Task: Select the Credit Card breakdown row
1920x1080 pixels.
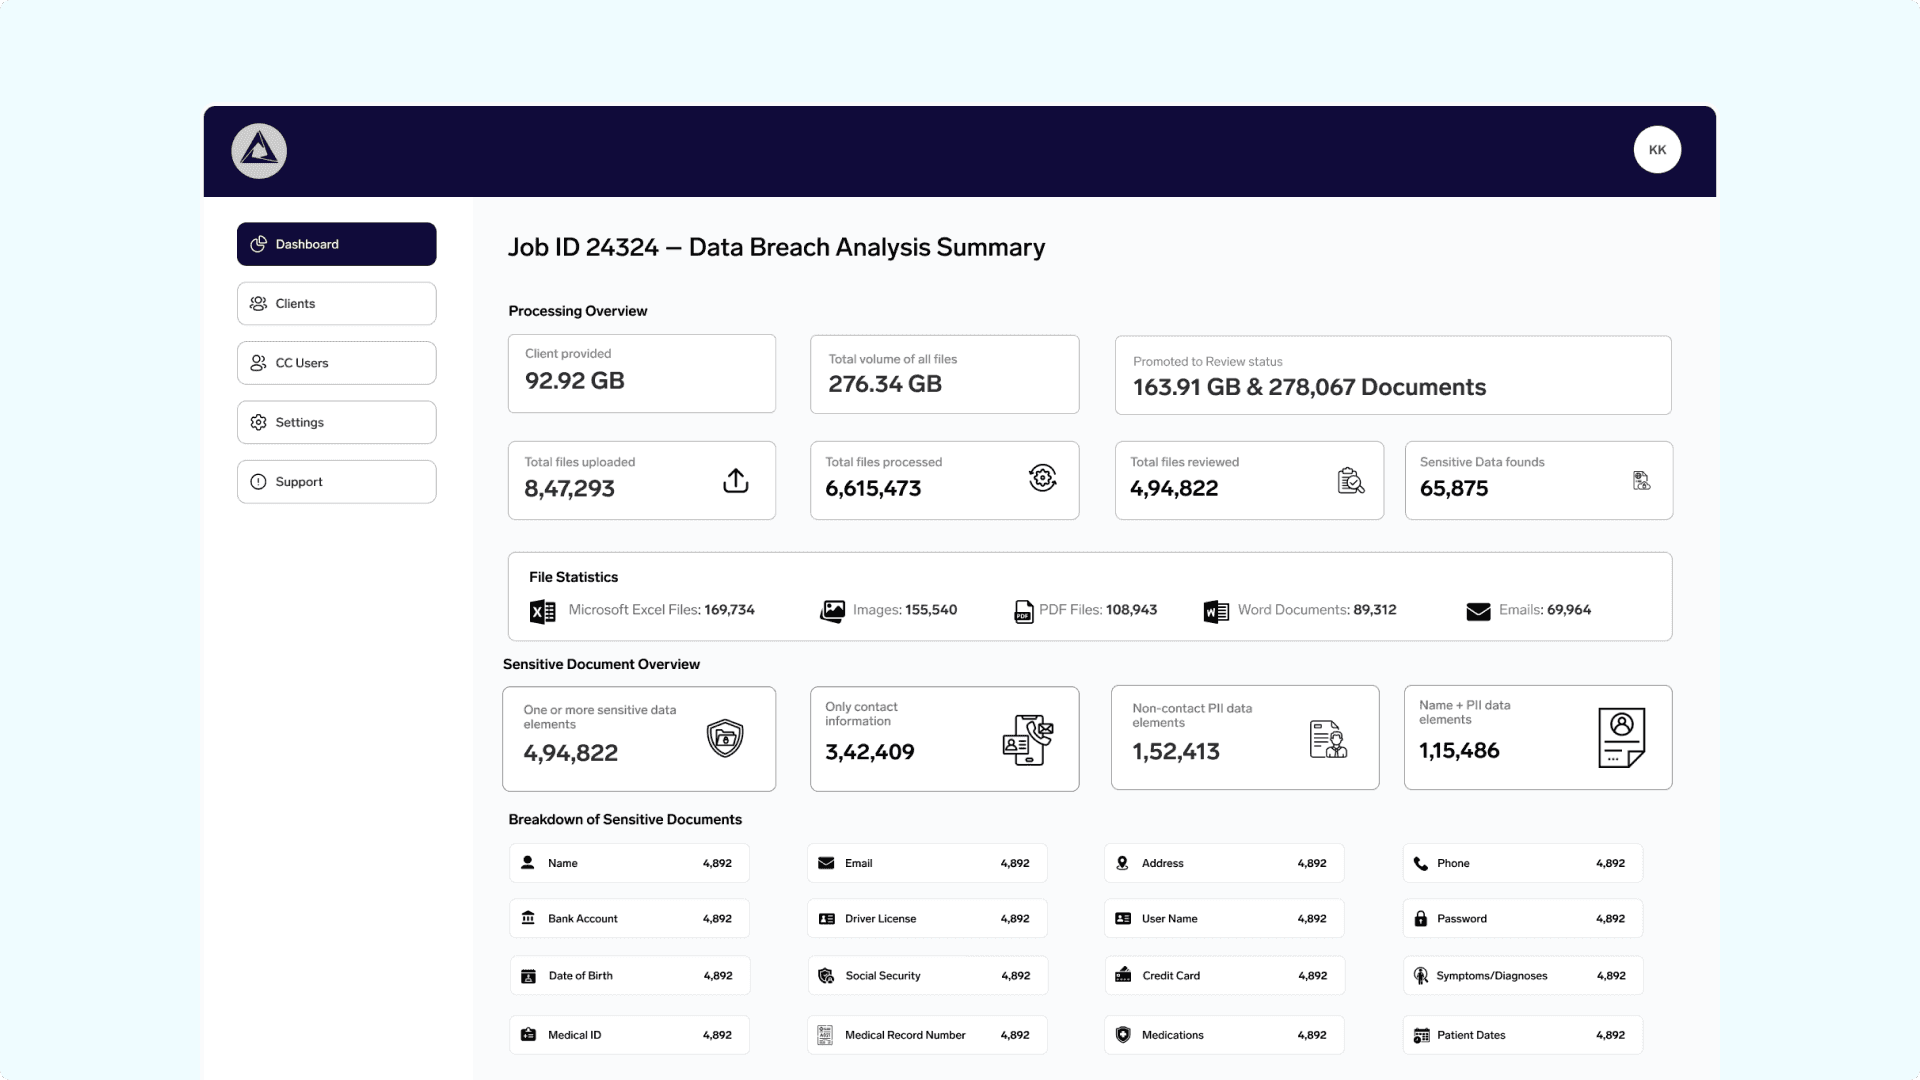Action: click(x=1224, y=976)
